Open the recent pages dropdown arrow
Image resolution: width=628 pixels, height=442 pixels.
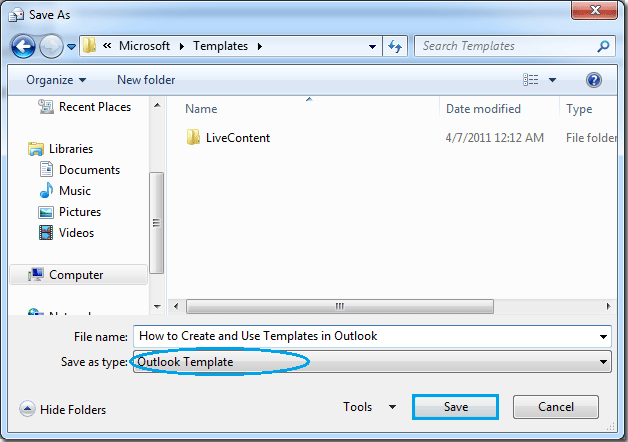(x=71, y=47)
